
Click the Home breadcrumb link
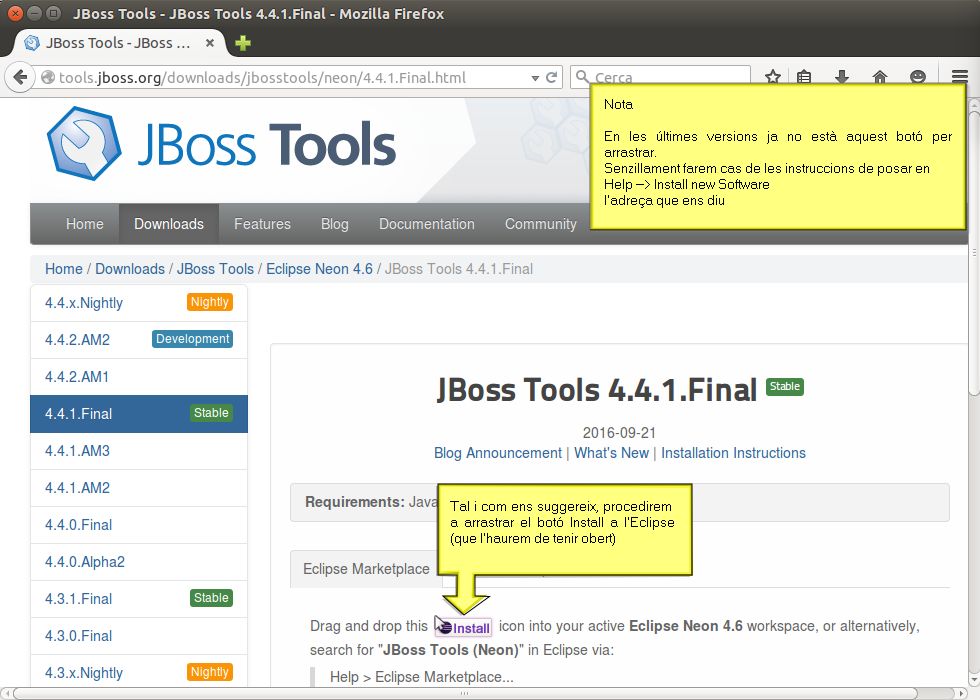point(64,269)
